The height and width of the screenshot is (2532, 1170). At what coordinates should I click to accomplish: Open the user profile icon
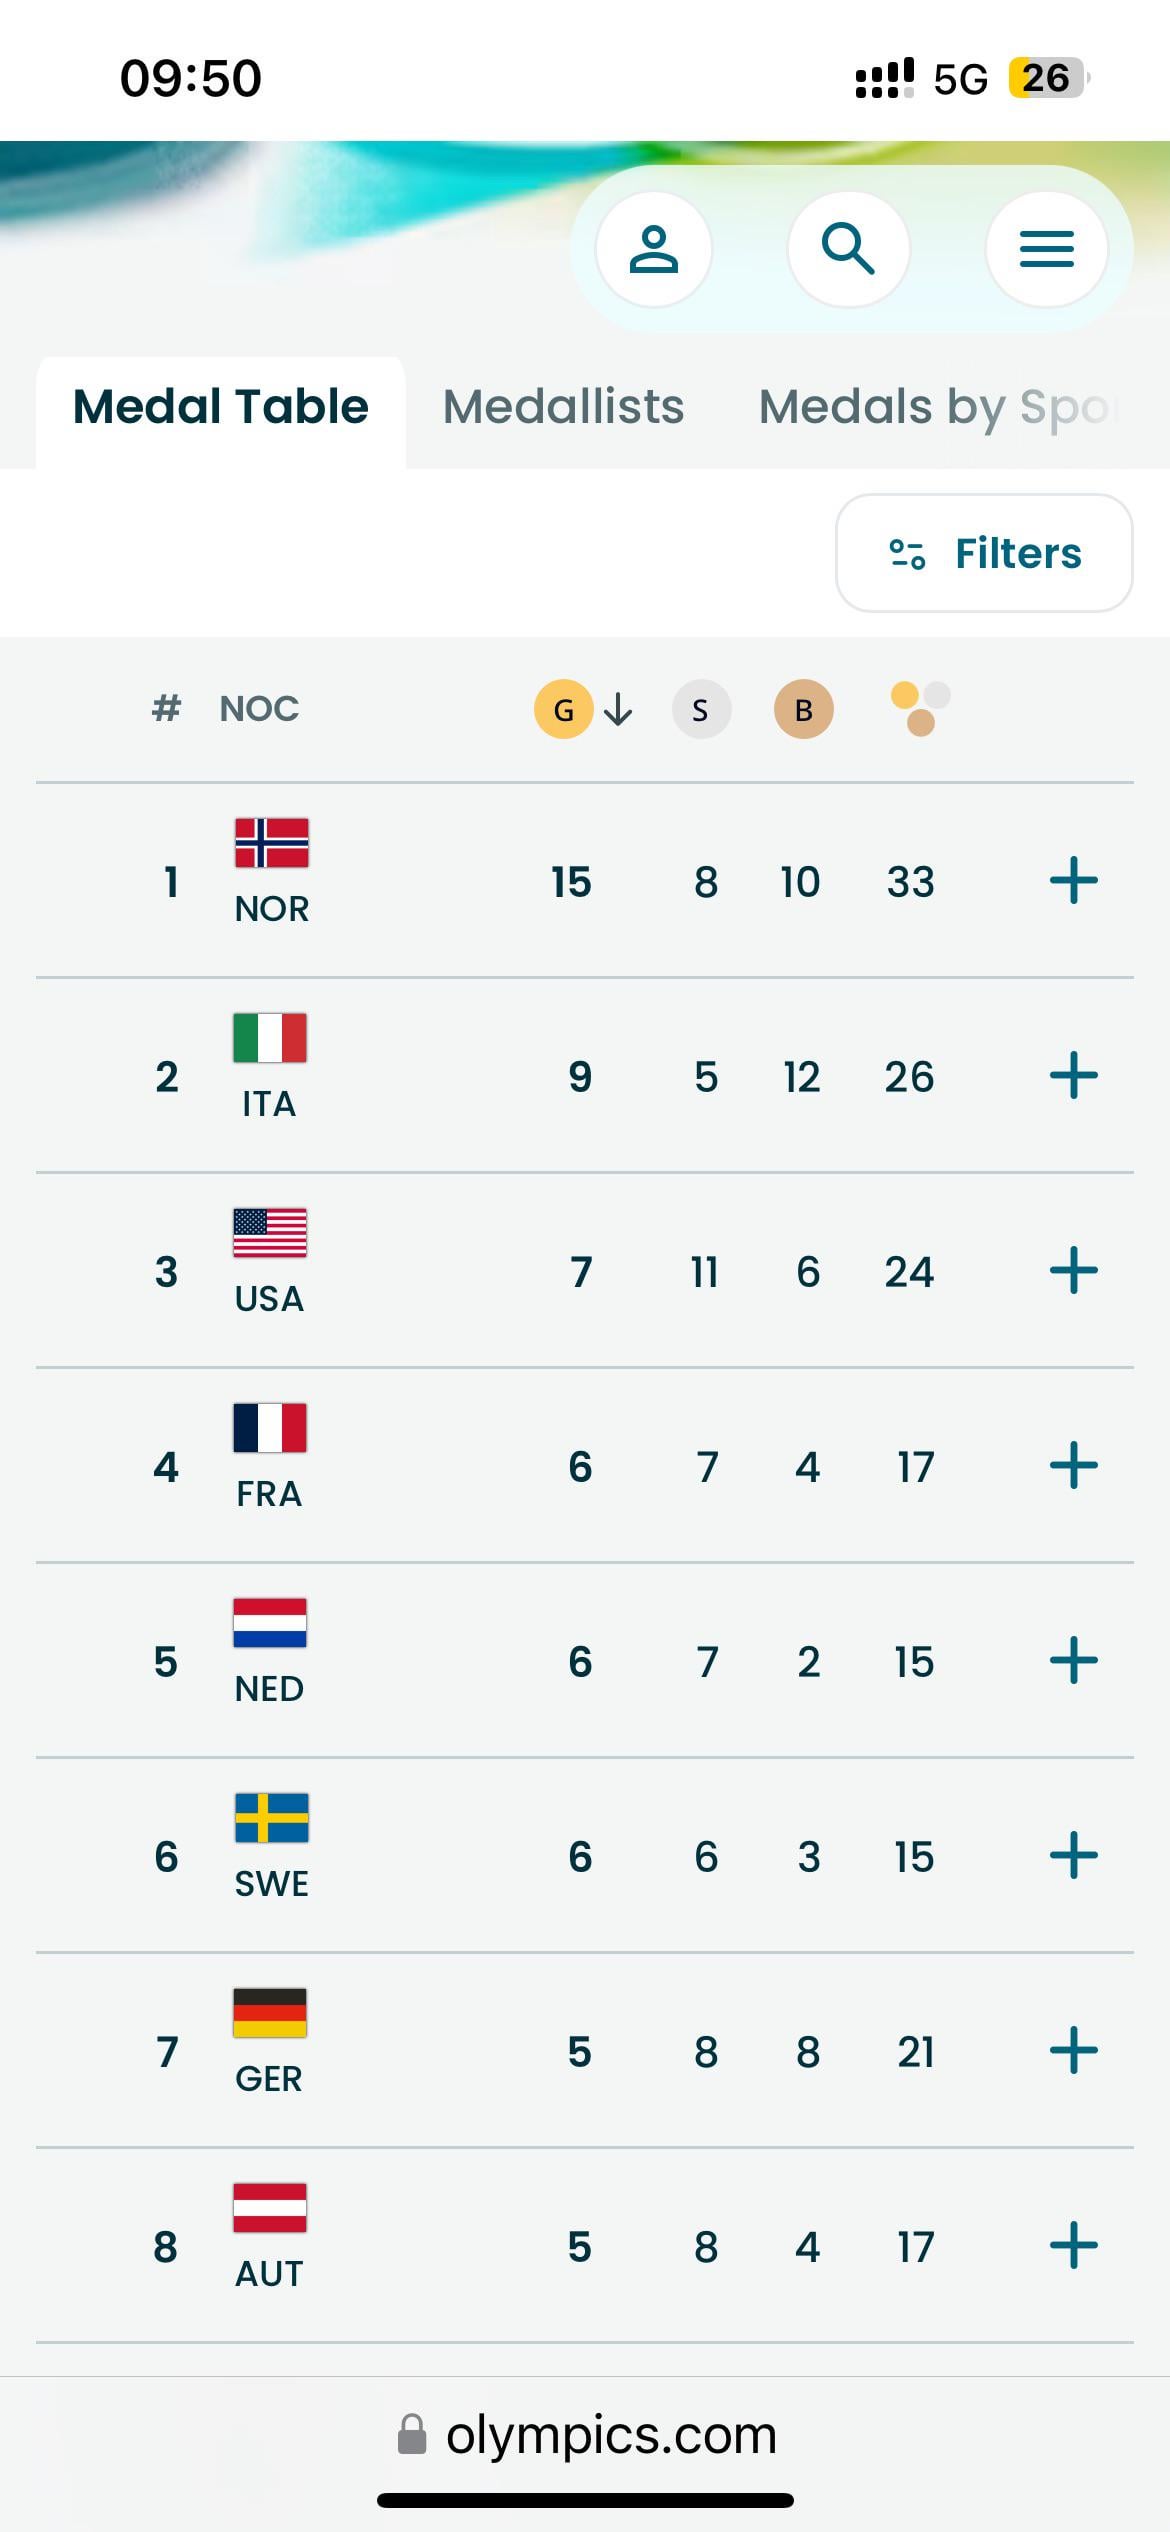pos(653,249)
